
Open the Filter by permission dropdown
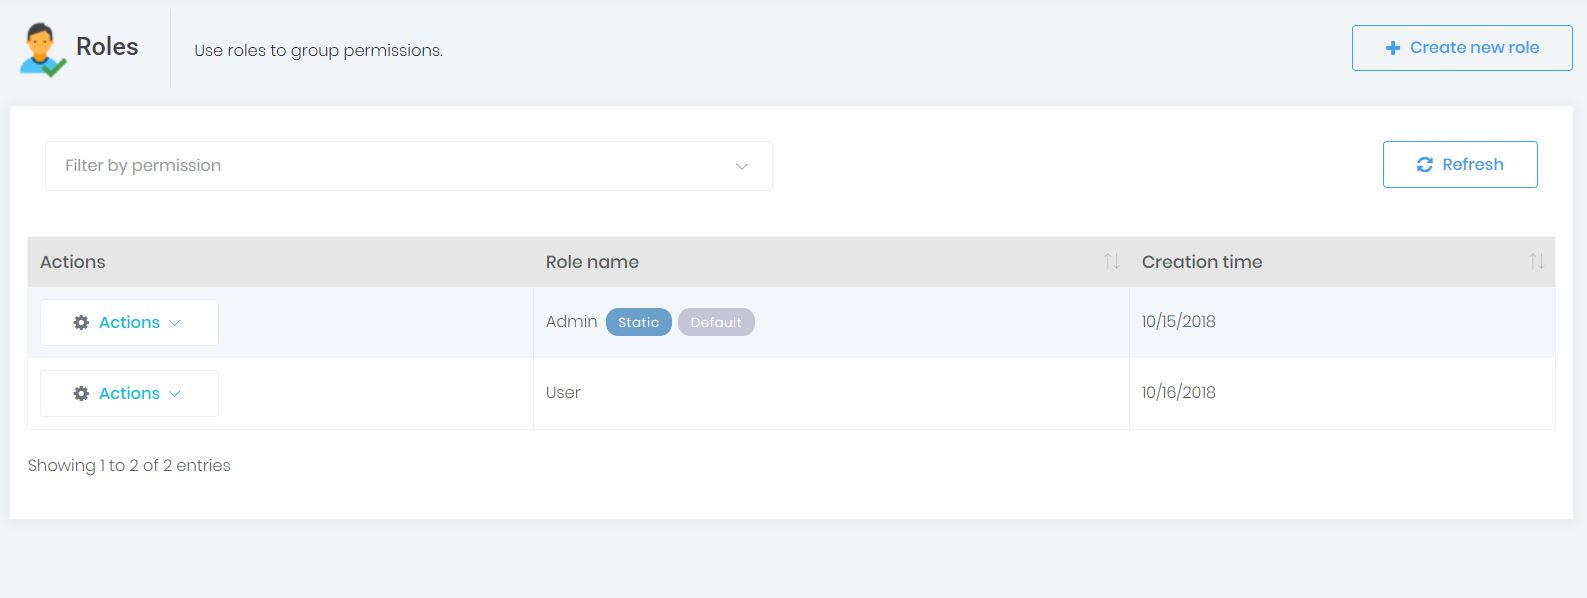tap(408, 166)
